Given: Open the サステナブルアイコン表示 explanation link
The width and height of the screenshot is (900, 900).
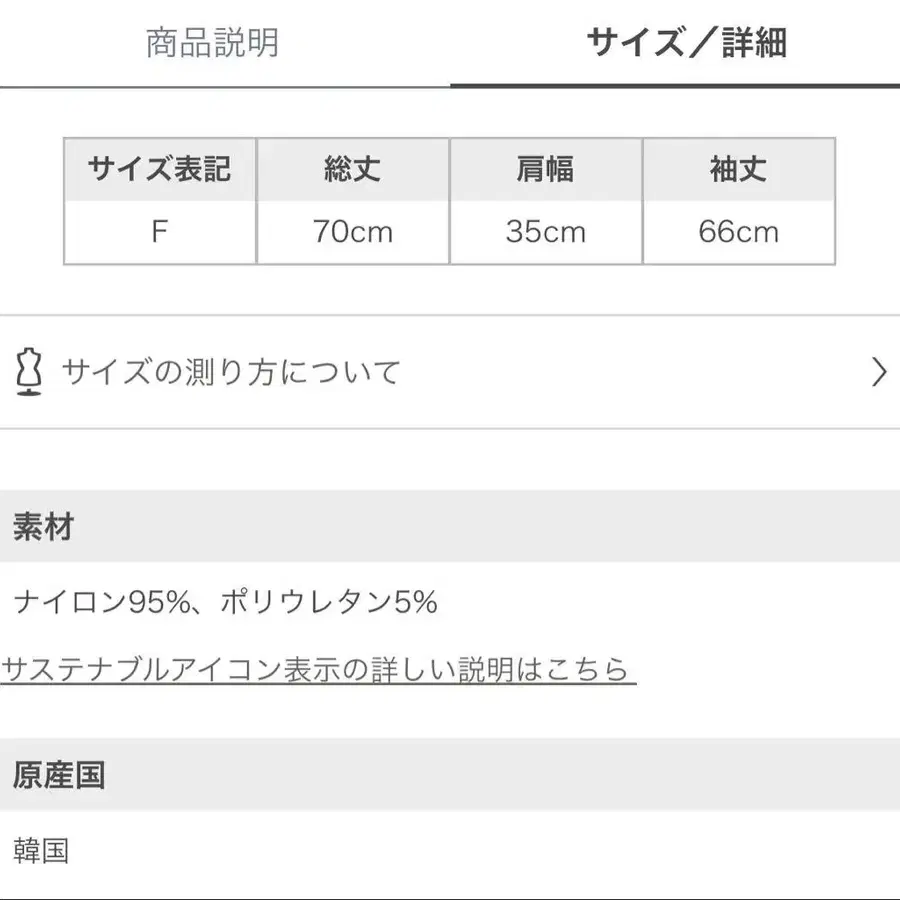Looking at the screenshot, I should coord(318,668).
